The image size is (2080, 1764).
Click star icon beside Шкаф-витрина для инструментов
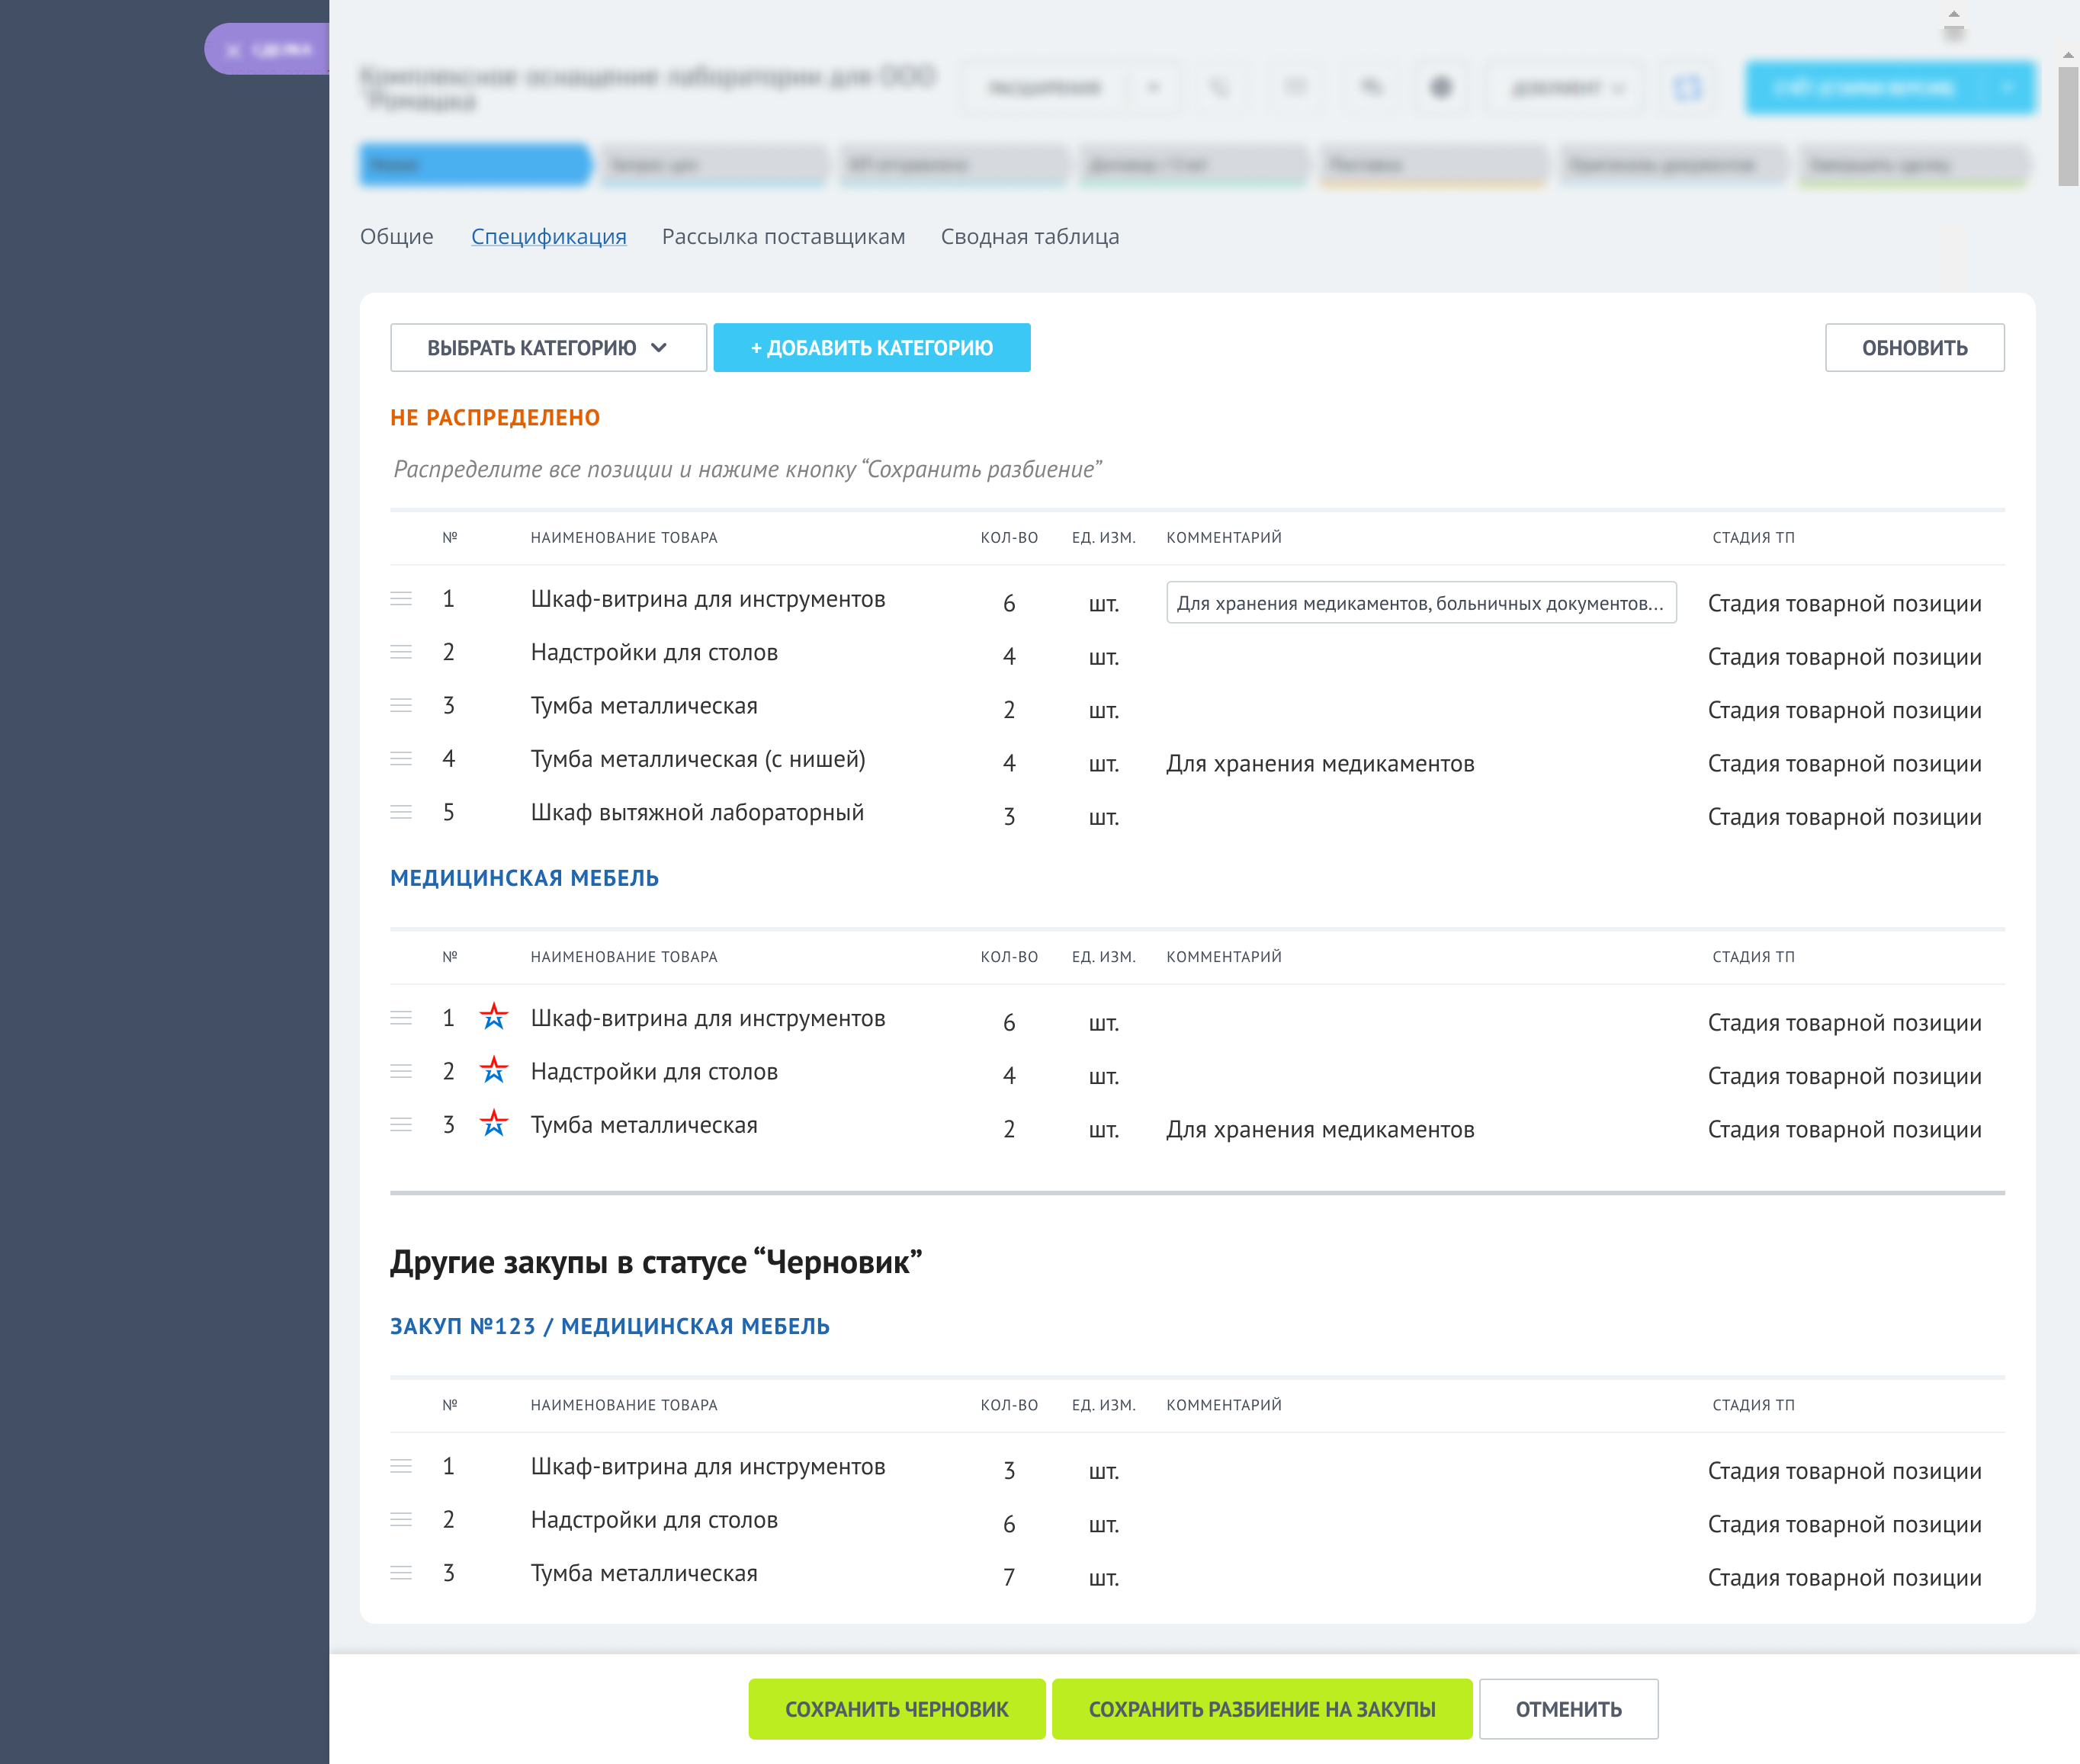[x=494, y=1017]
